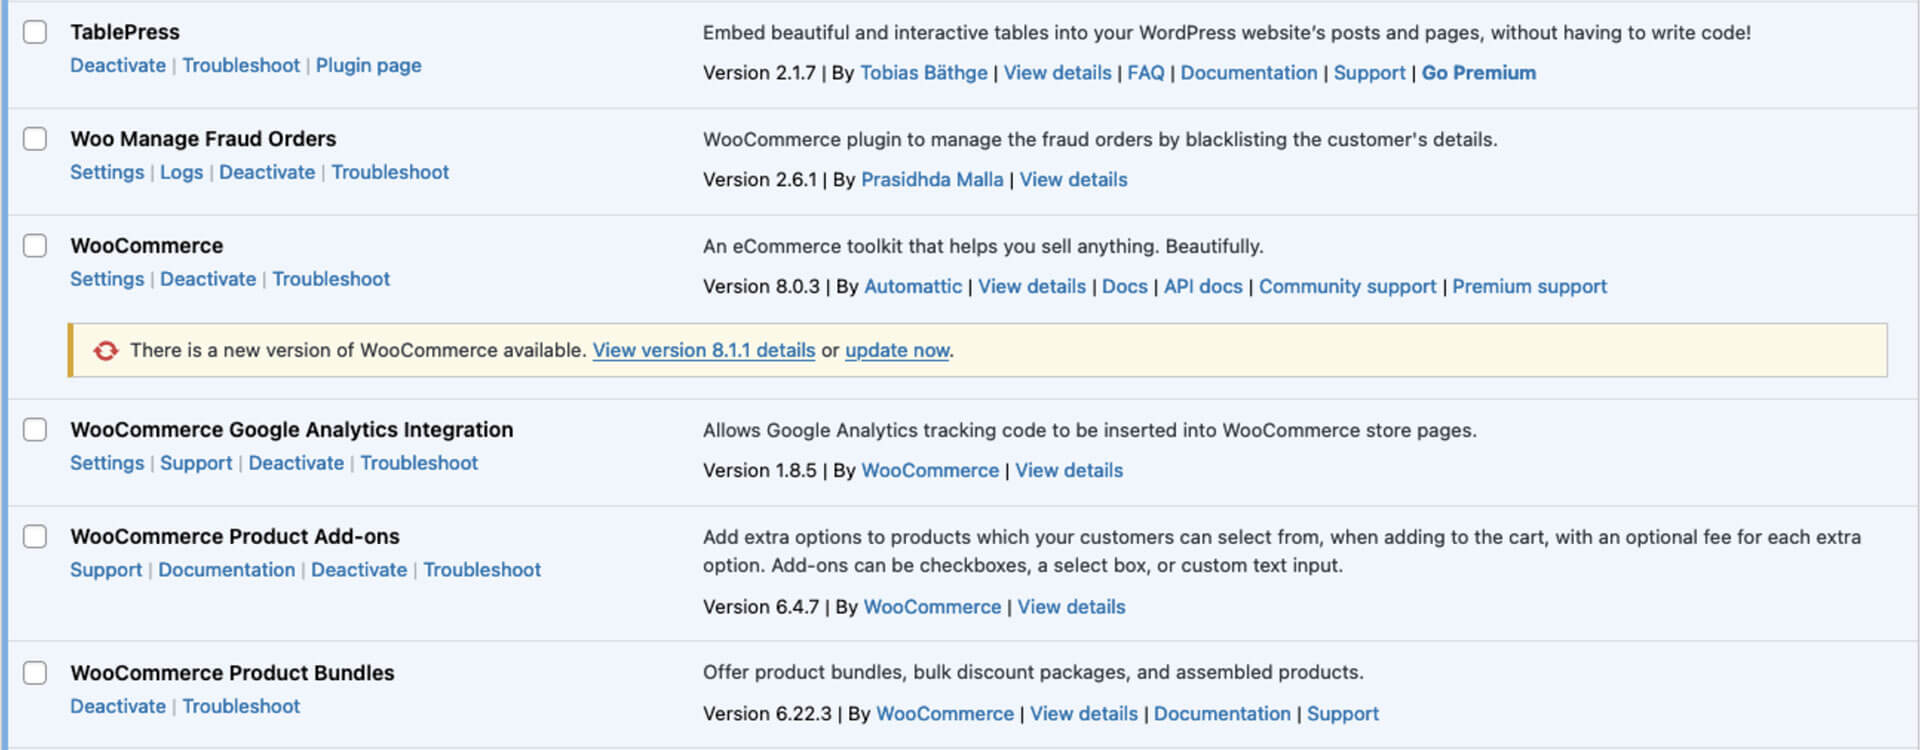The image size is (1920, 750).
Task: Click the 'Version 6.22.3' text
Action: [x=767, y=714]
